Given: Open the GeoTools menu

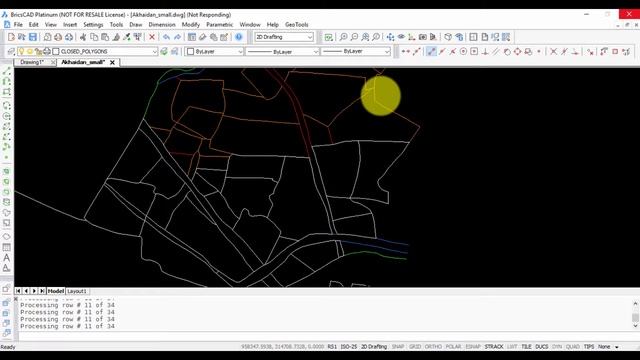Looking at the screenshot, I should pos(297,24).
